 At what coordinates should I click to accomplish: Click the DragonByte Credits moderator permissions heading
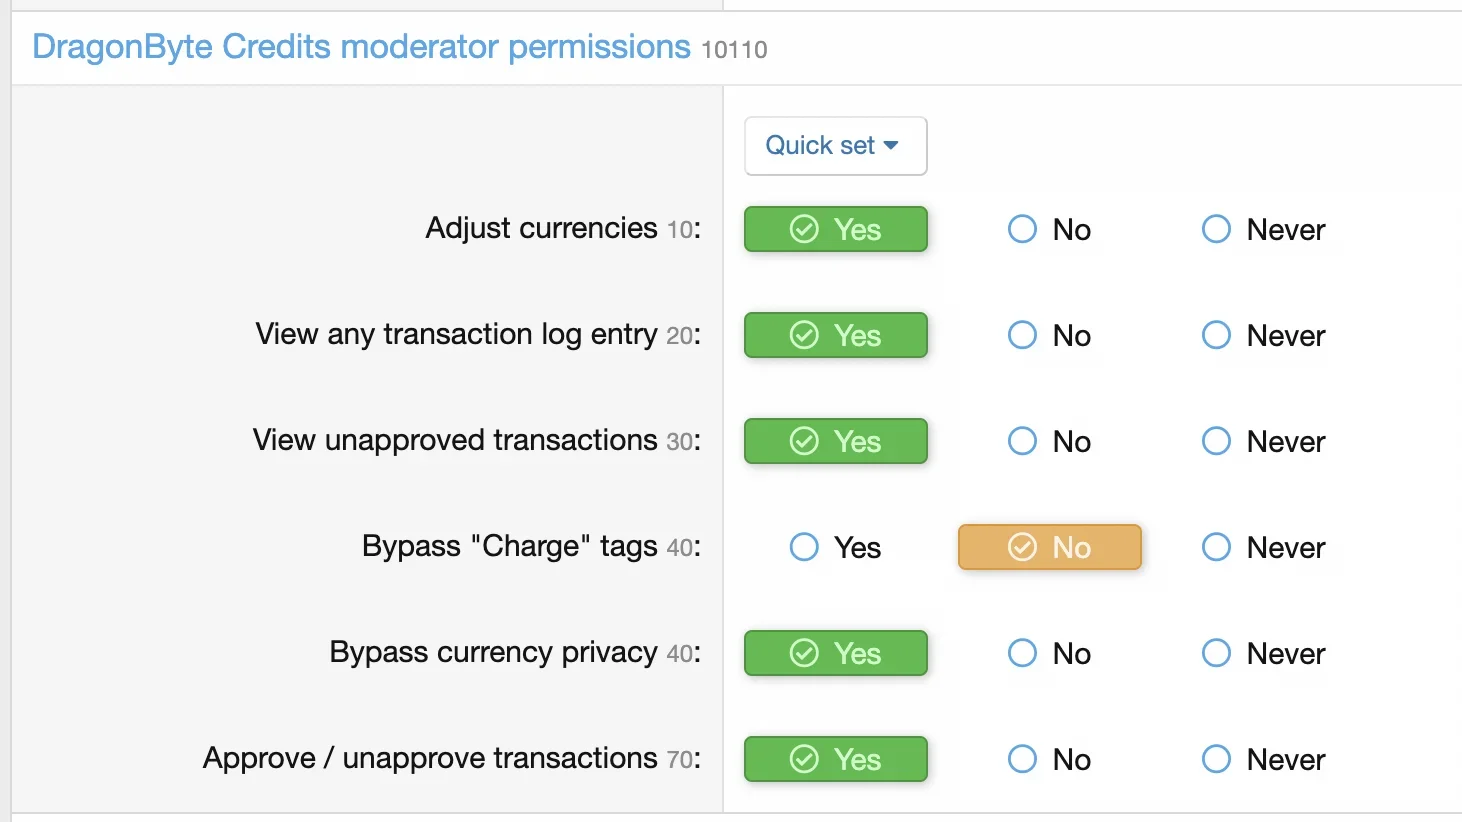pyautogui.click(x=361, y=47)
